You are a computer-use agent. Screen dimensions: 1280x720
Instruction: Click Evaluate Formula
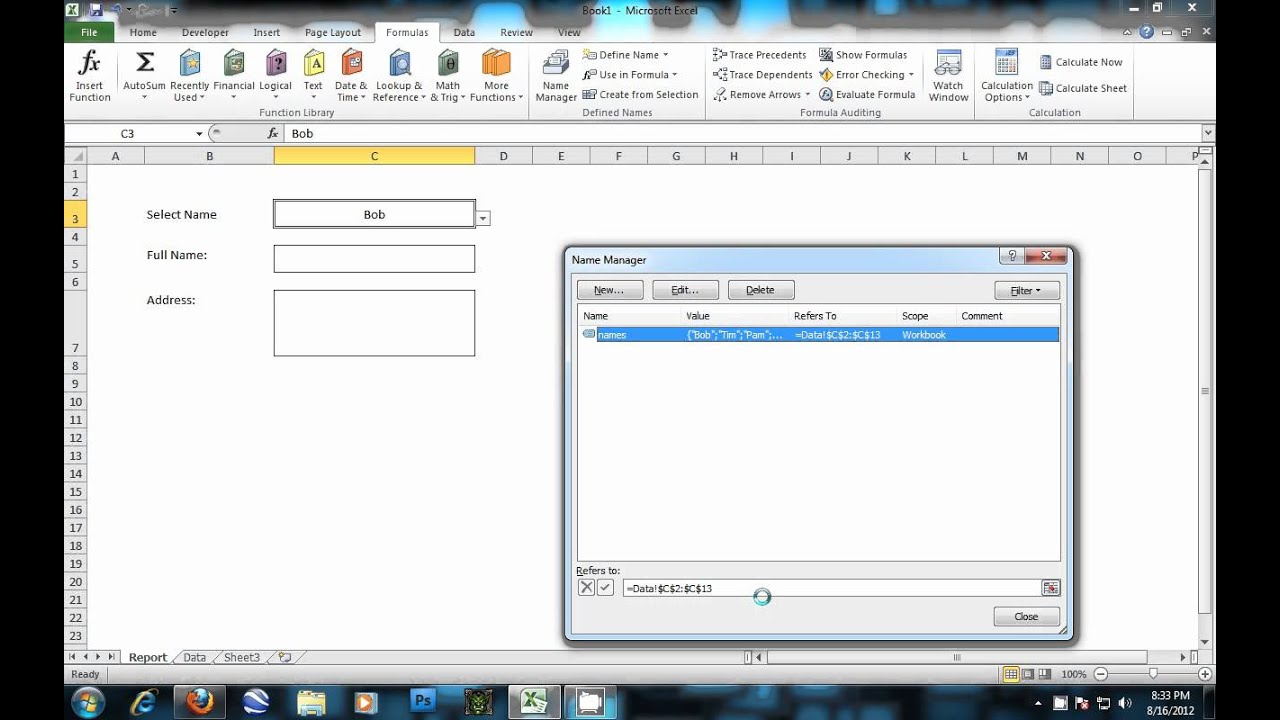867,95
